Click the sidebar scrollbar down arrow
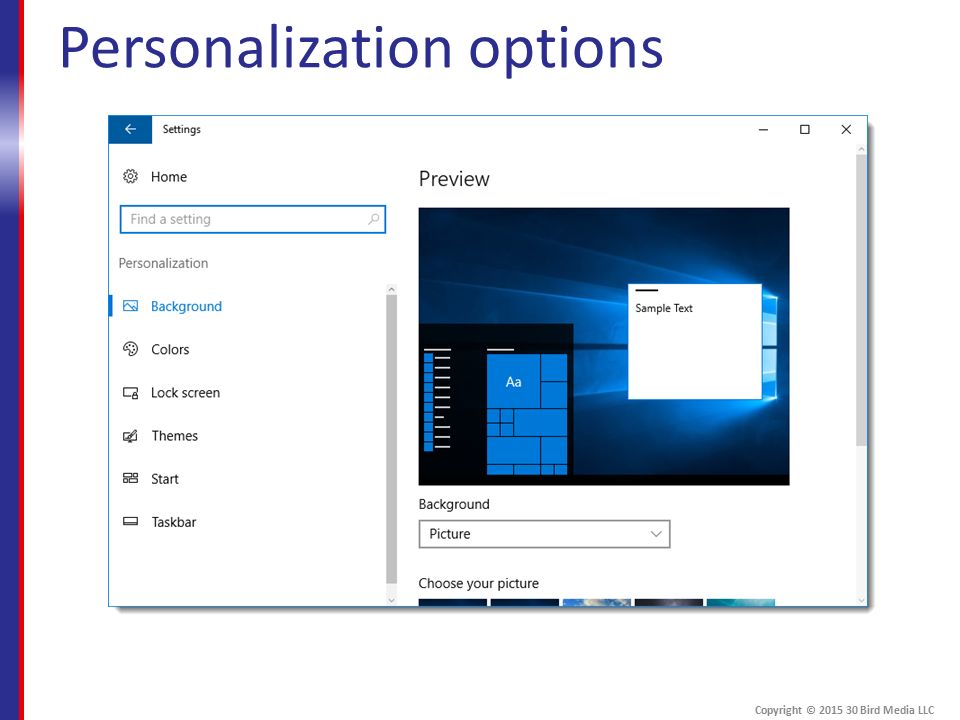 391,601
